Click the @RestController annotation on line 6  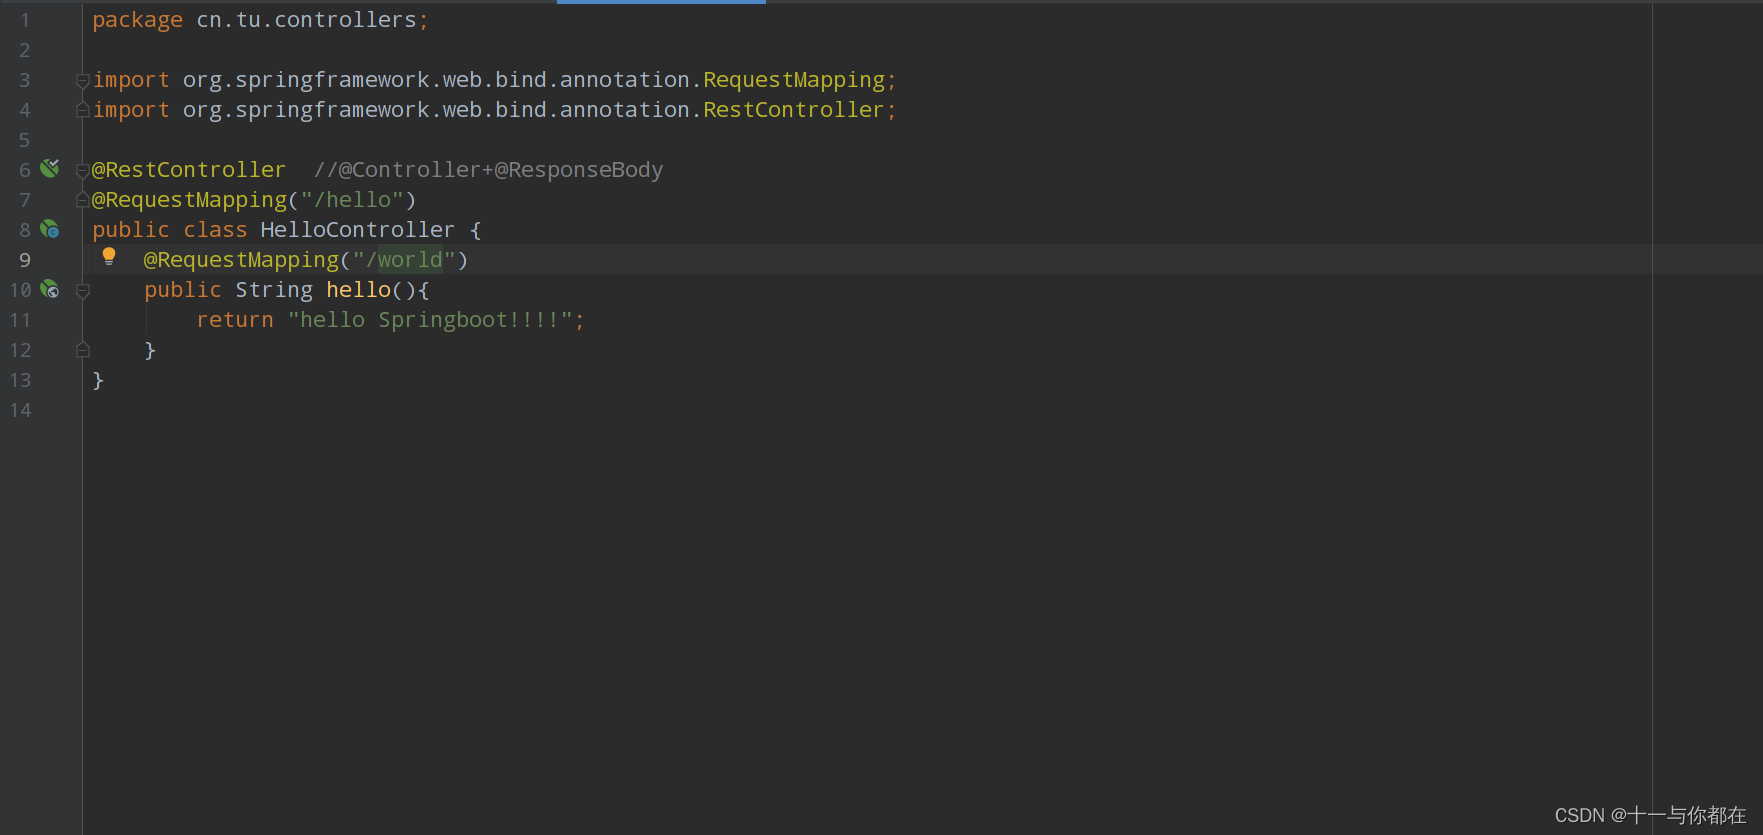tap(189, 170)
